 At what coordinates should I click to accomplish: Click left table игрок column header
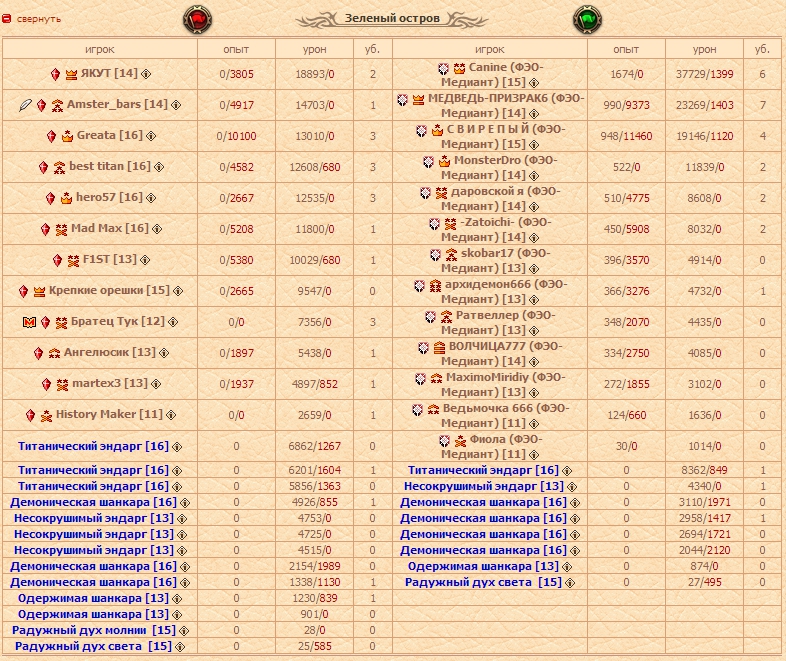click(x=100, y=50)
